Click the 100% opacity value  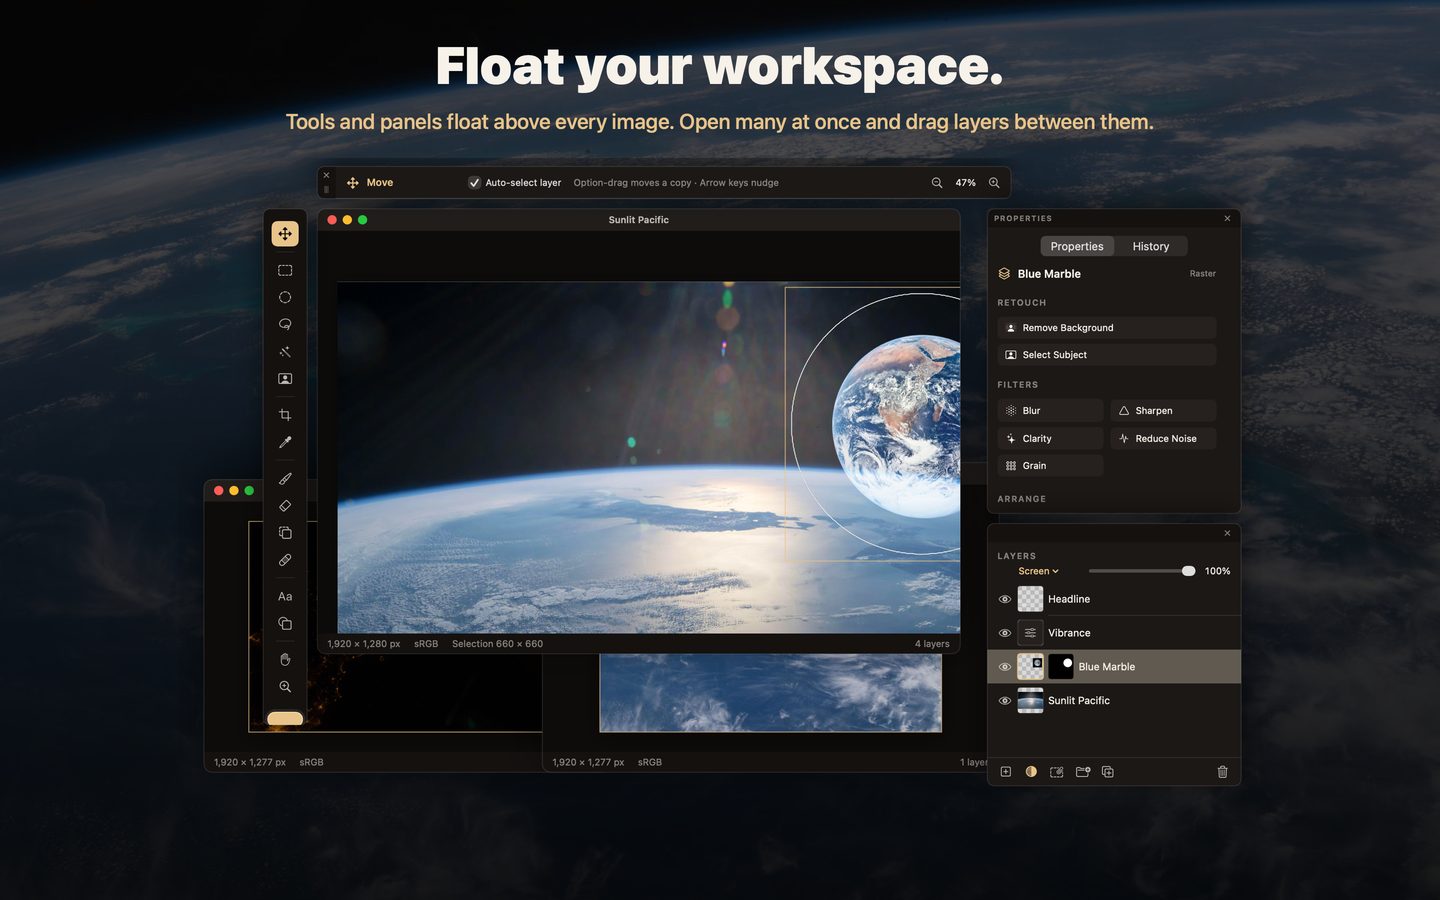tap(1217, 571)
